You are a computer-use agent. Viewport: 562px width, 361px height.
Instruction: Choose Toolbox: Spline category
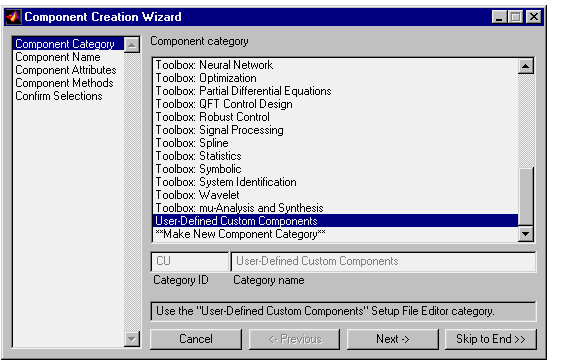click(335, 143)
